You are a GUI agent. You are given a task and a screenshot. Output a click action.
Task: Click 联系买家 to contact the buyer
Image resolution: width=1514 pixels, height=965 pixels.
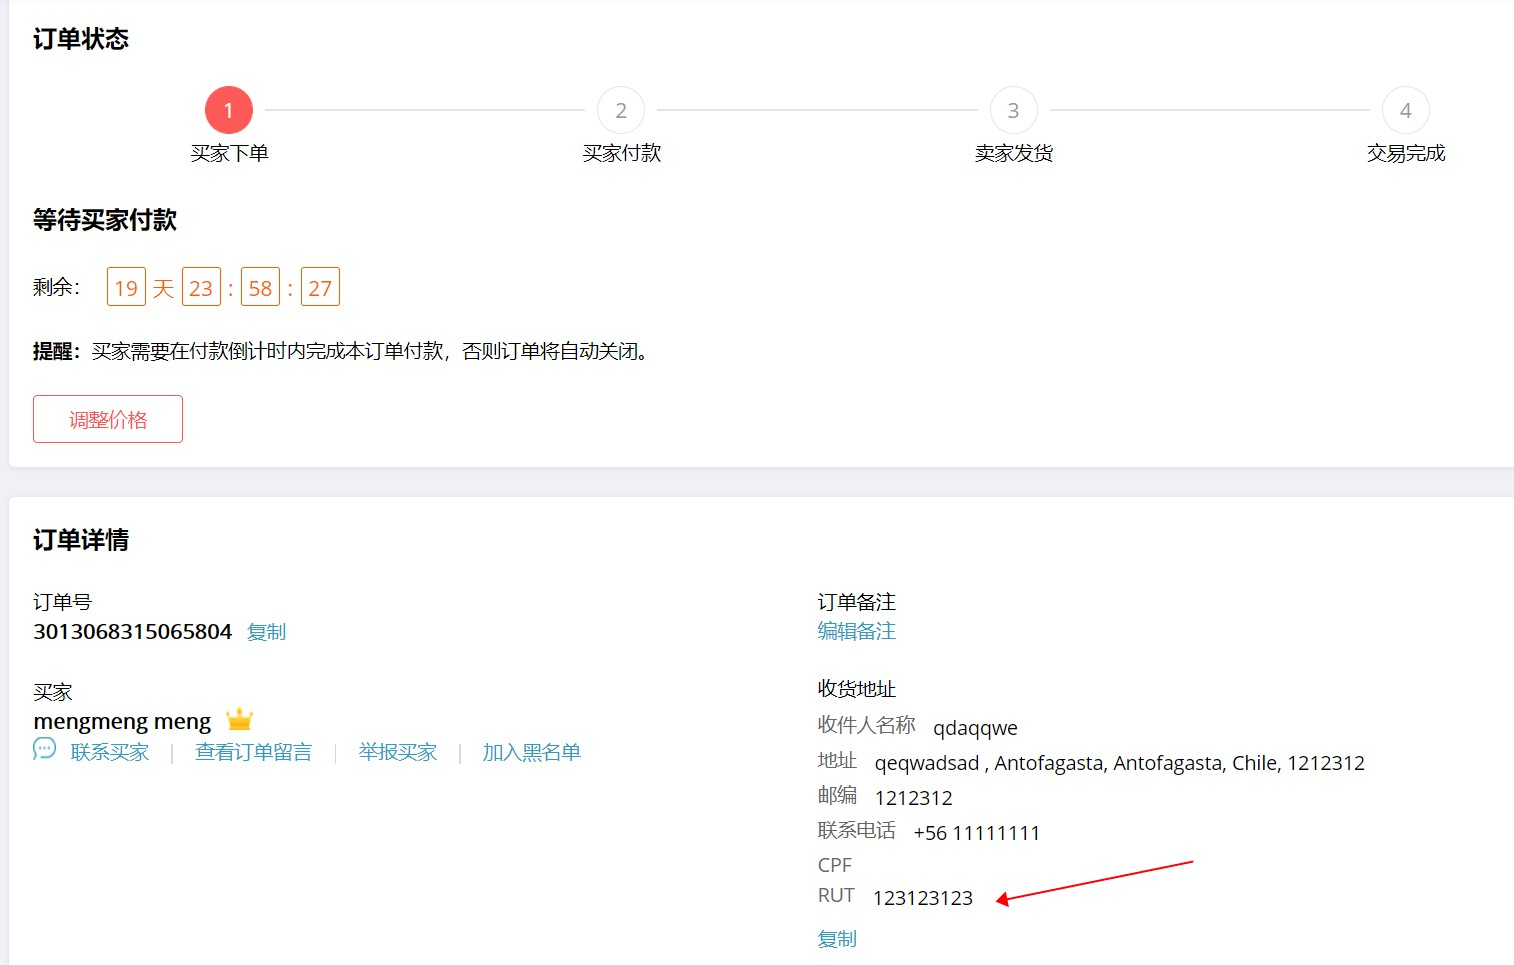pyautogui.click(x=110, y=751)
